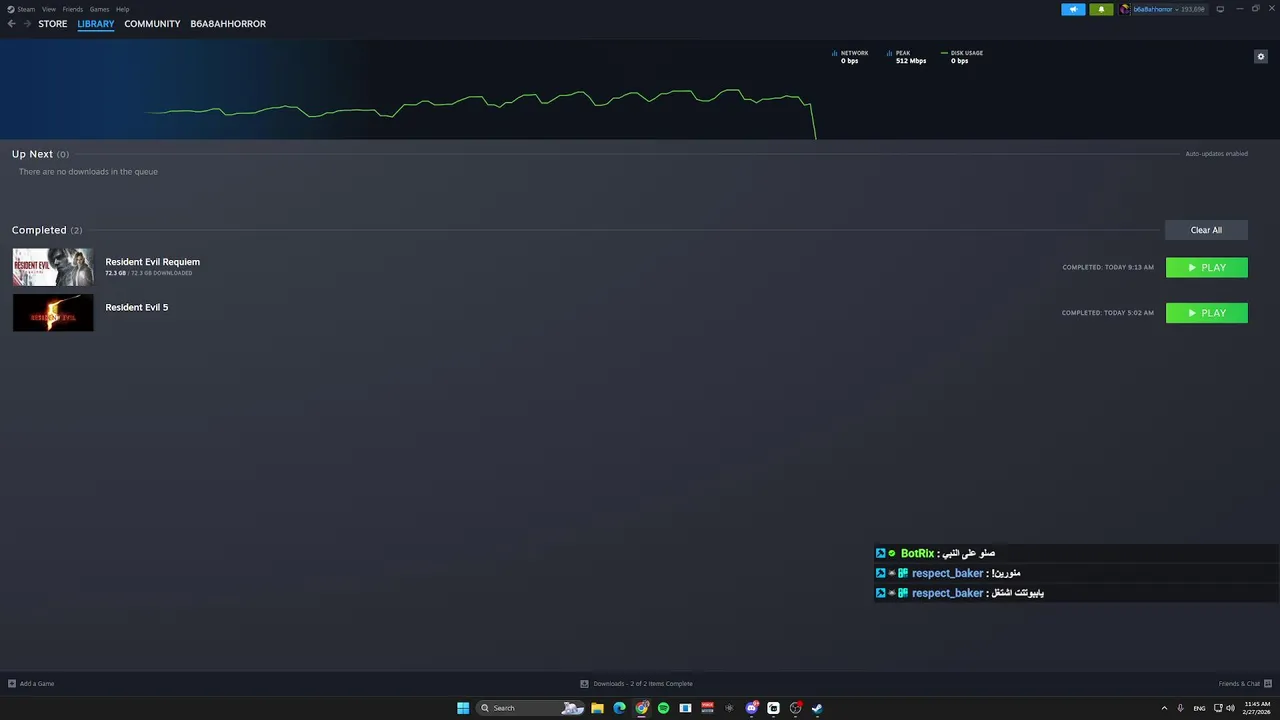Open the Windows Start menu
This screenshot has height=720, width=1280.
pyautogui.click(x=463, y=708)
